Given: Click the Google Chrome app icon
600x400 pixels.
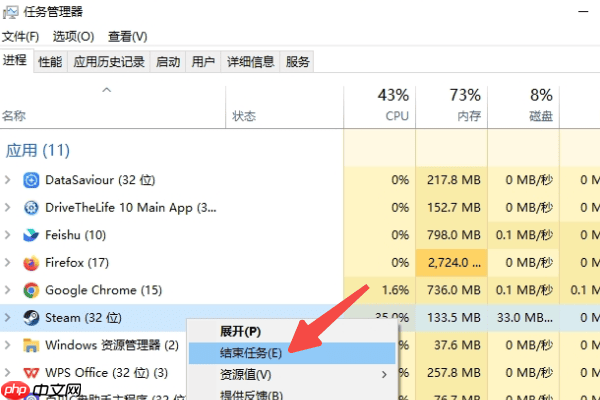Looking at the screenshot, I should pos(31,290).
